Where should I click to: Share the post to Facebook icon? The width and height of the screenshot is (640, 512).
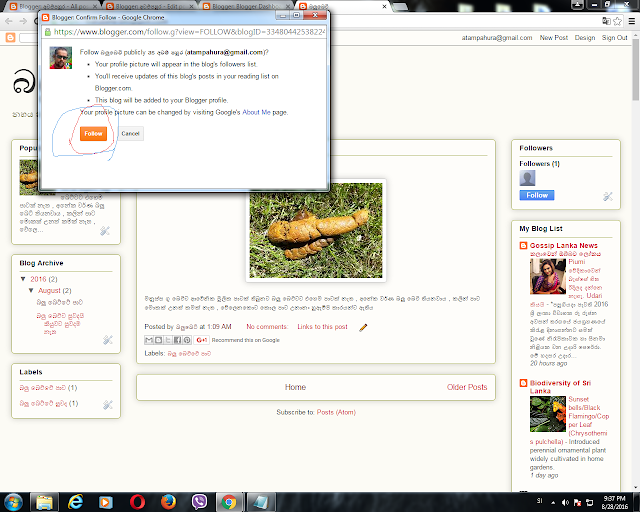177,340
